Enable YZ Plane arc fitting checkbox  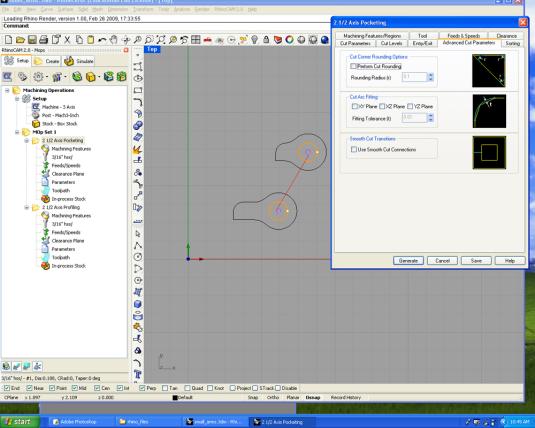click(x=410, y=106)
